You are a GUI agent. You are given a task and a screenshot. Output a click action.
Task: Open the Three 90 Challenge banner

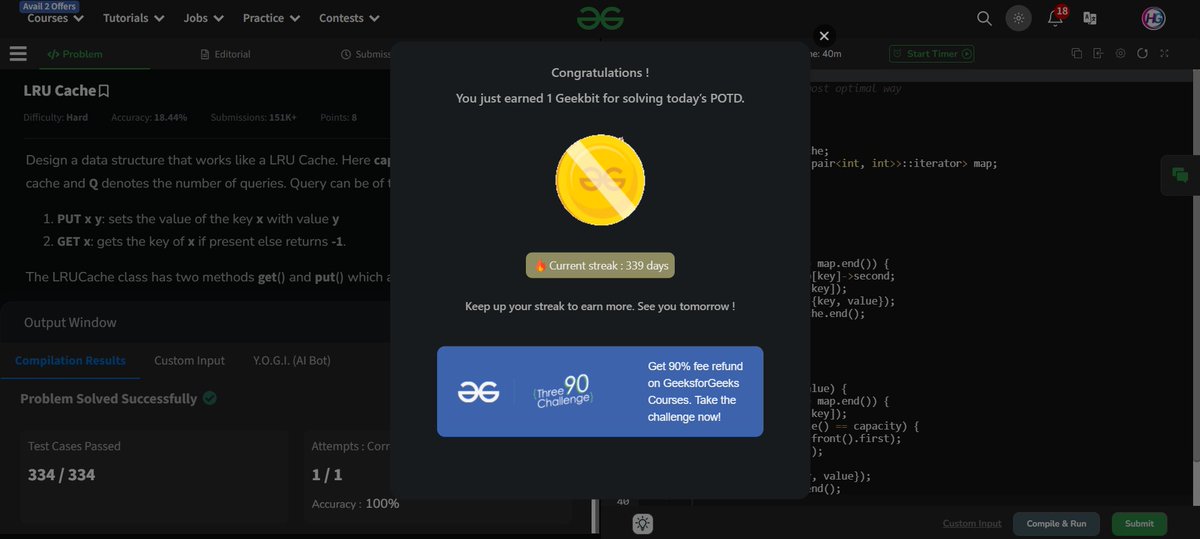click(x=600, y=391)
